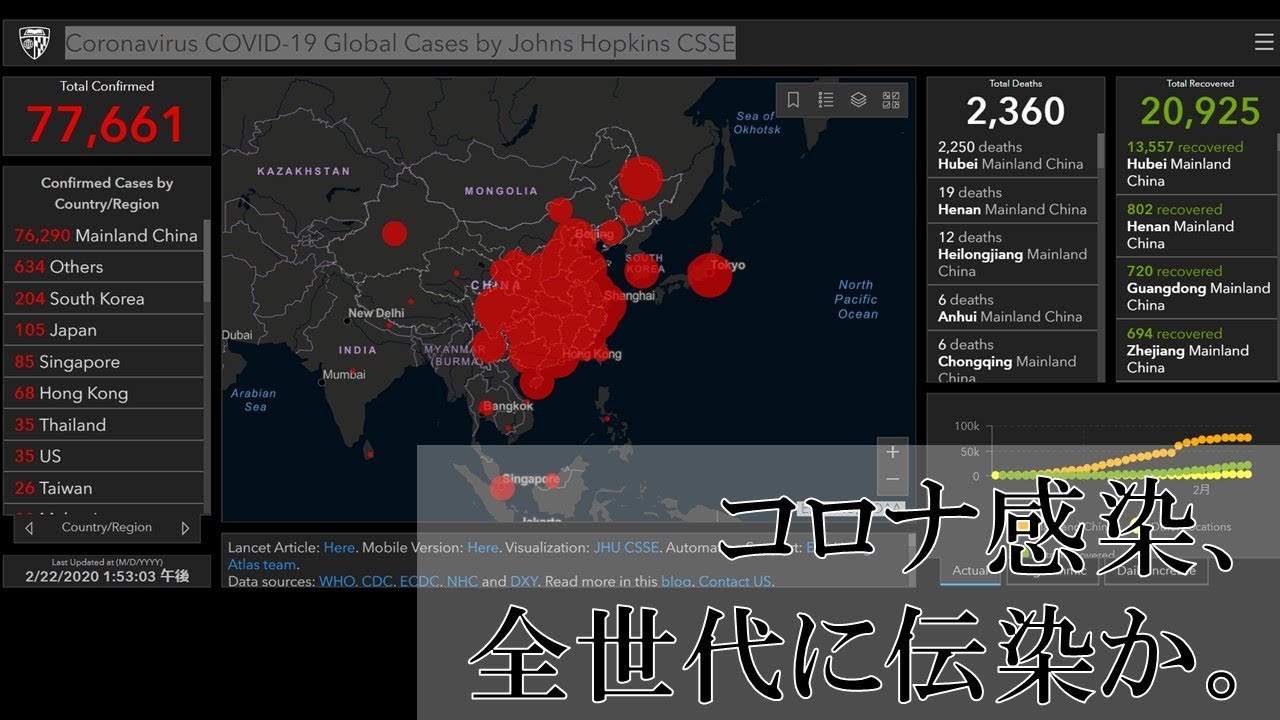Click the Total Confirmed 77,661 figure
Image resolution: width=1280 pixels, height=720 pixels.
coord(106,125)
